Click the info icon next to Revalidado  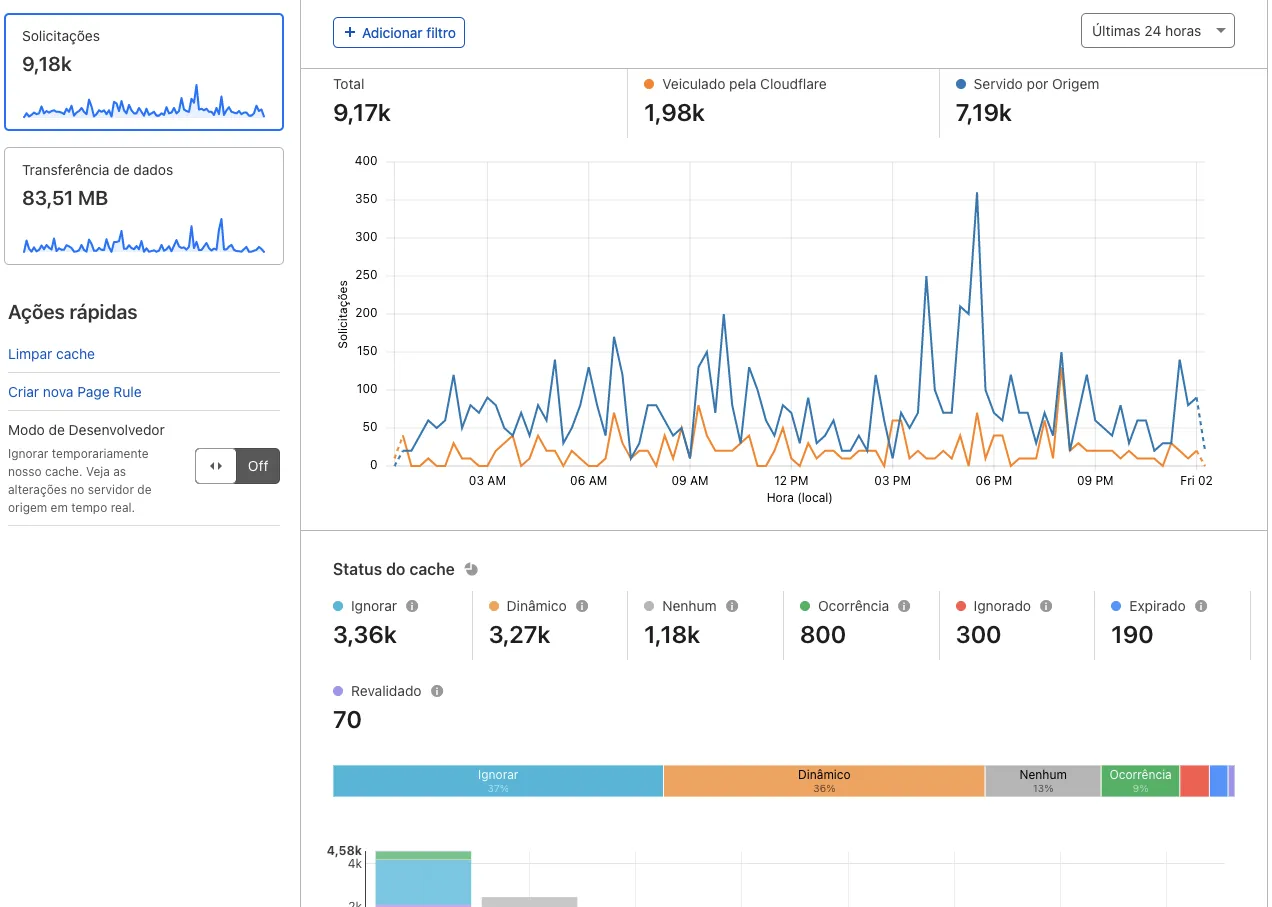coord(437,691)
